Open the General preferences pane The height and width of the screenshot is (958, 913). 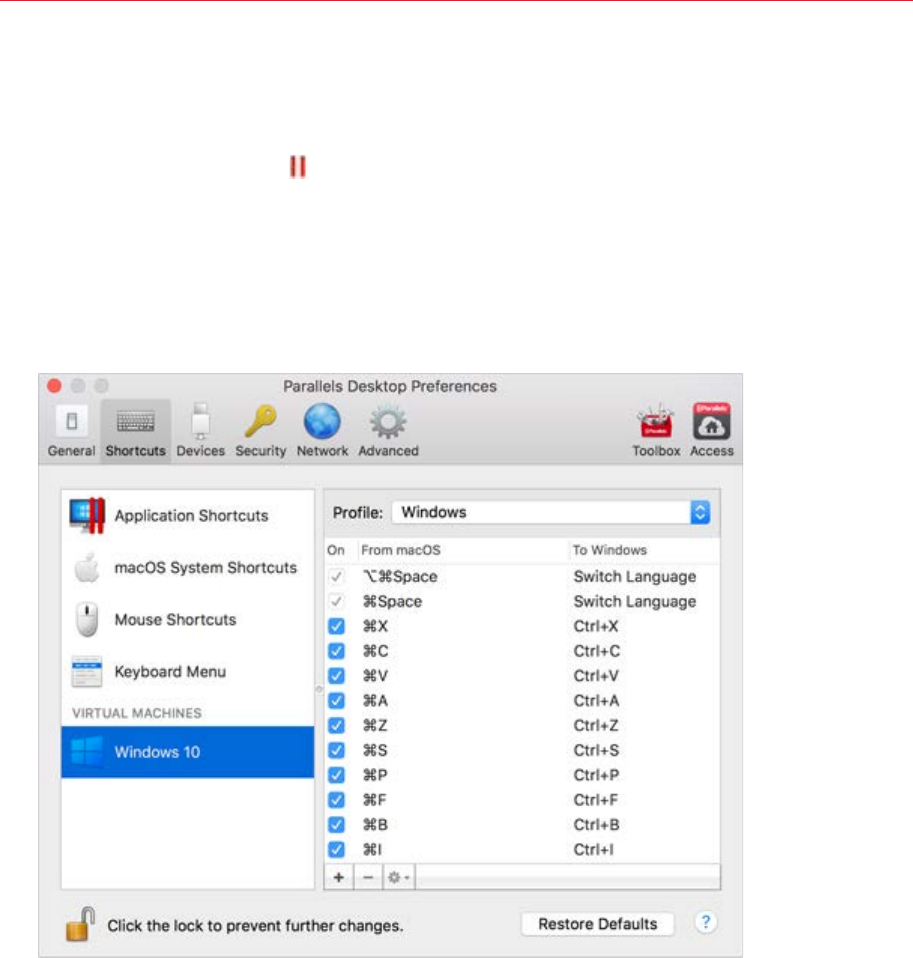[x=72, y=431]
